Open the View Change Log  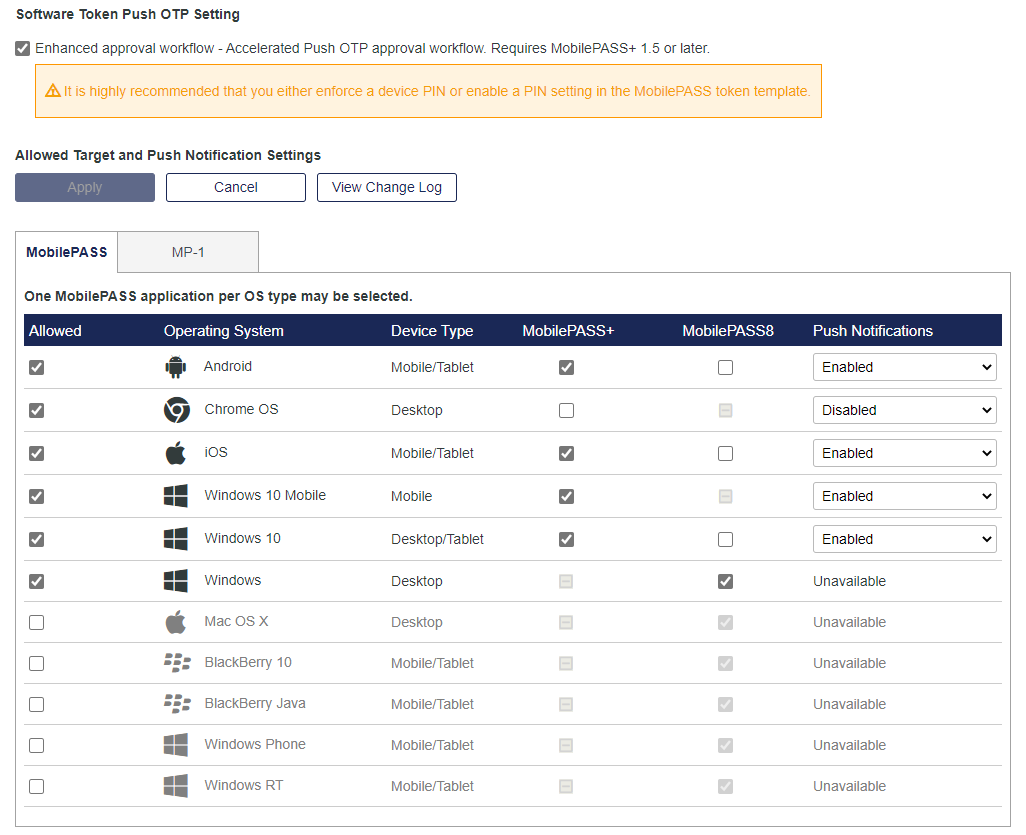(387, 187)
